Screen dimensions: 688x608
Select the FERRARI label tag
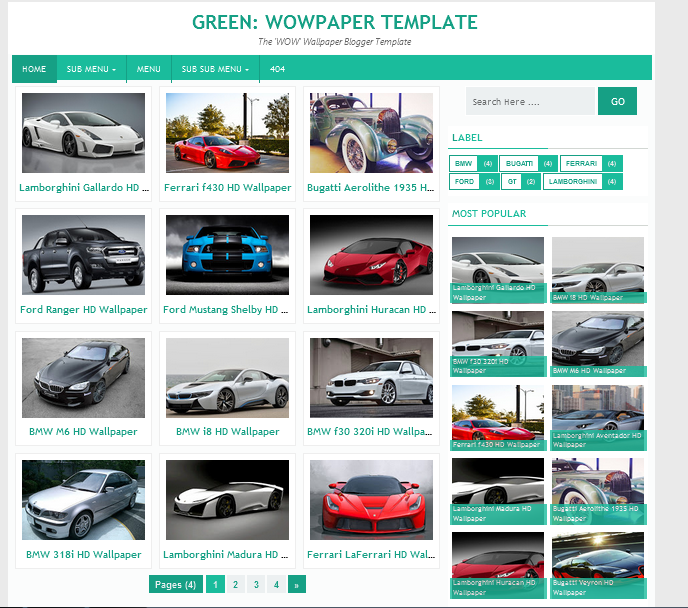pos(591,164)
